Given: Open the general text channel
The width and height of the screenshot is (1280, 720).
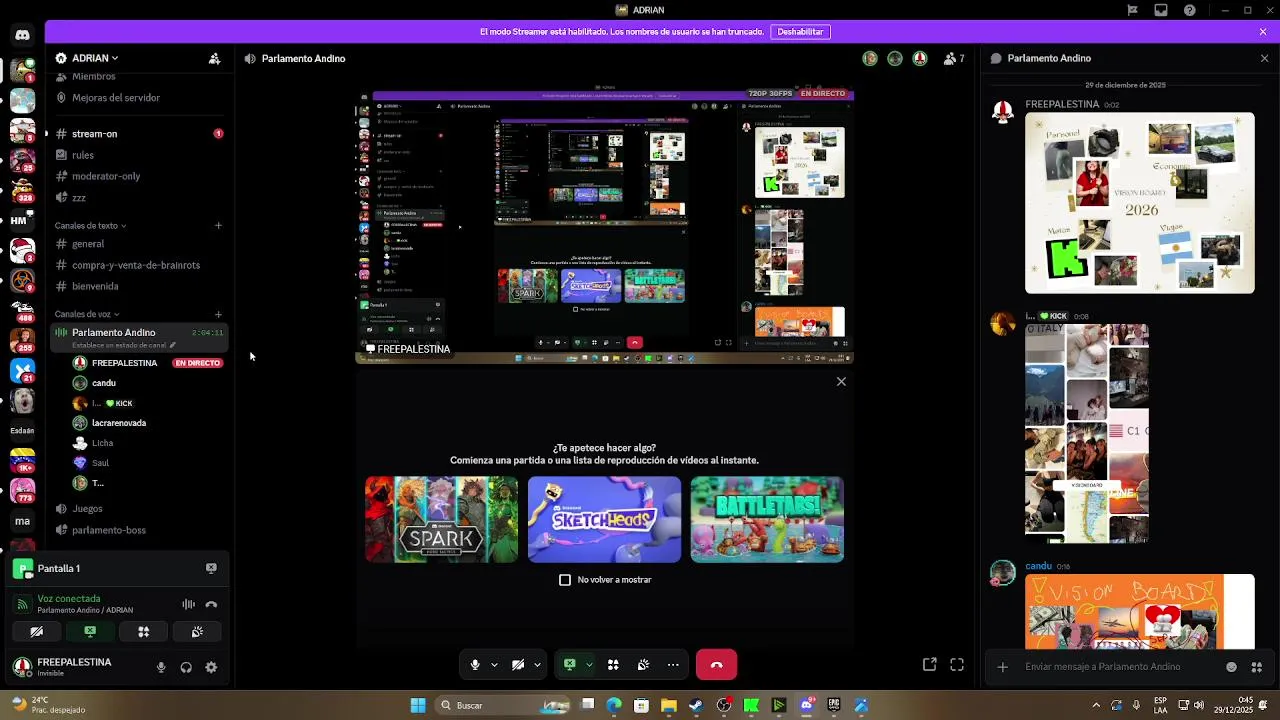Looking at the screenshot, I should [139, 244].
